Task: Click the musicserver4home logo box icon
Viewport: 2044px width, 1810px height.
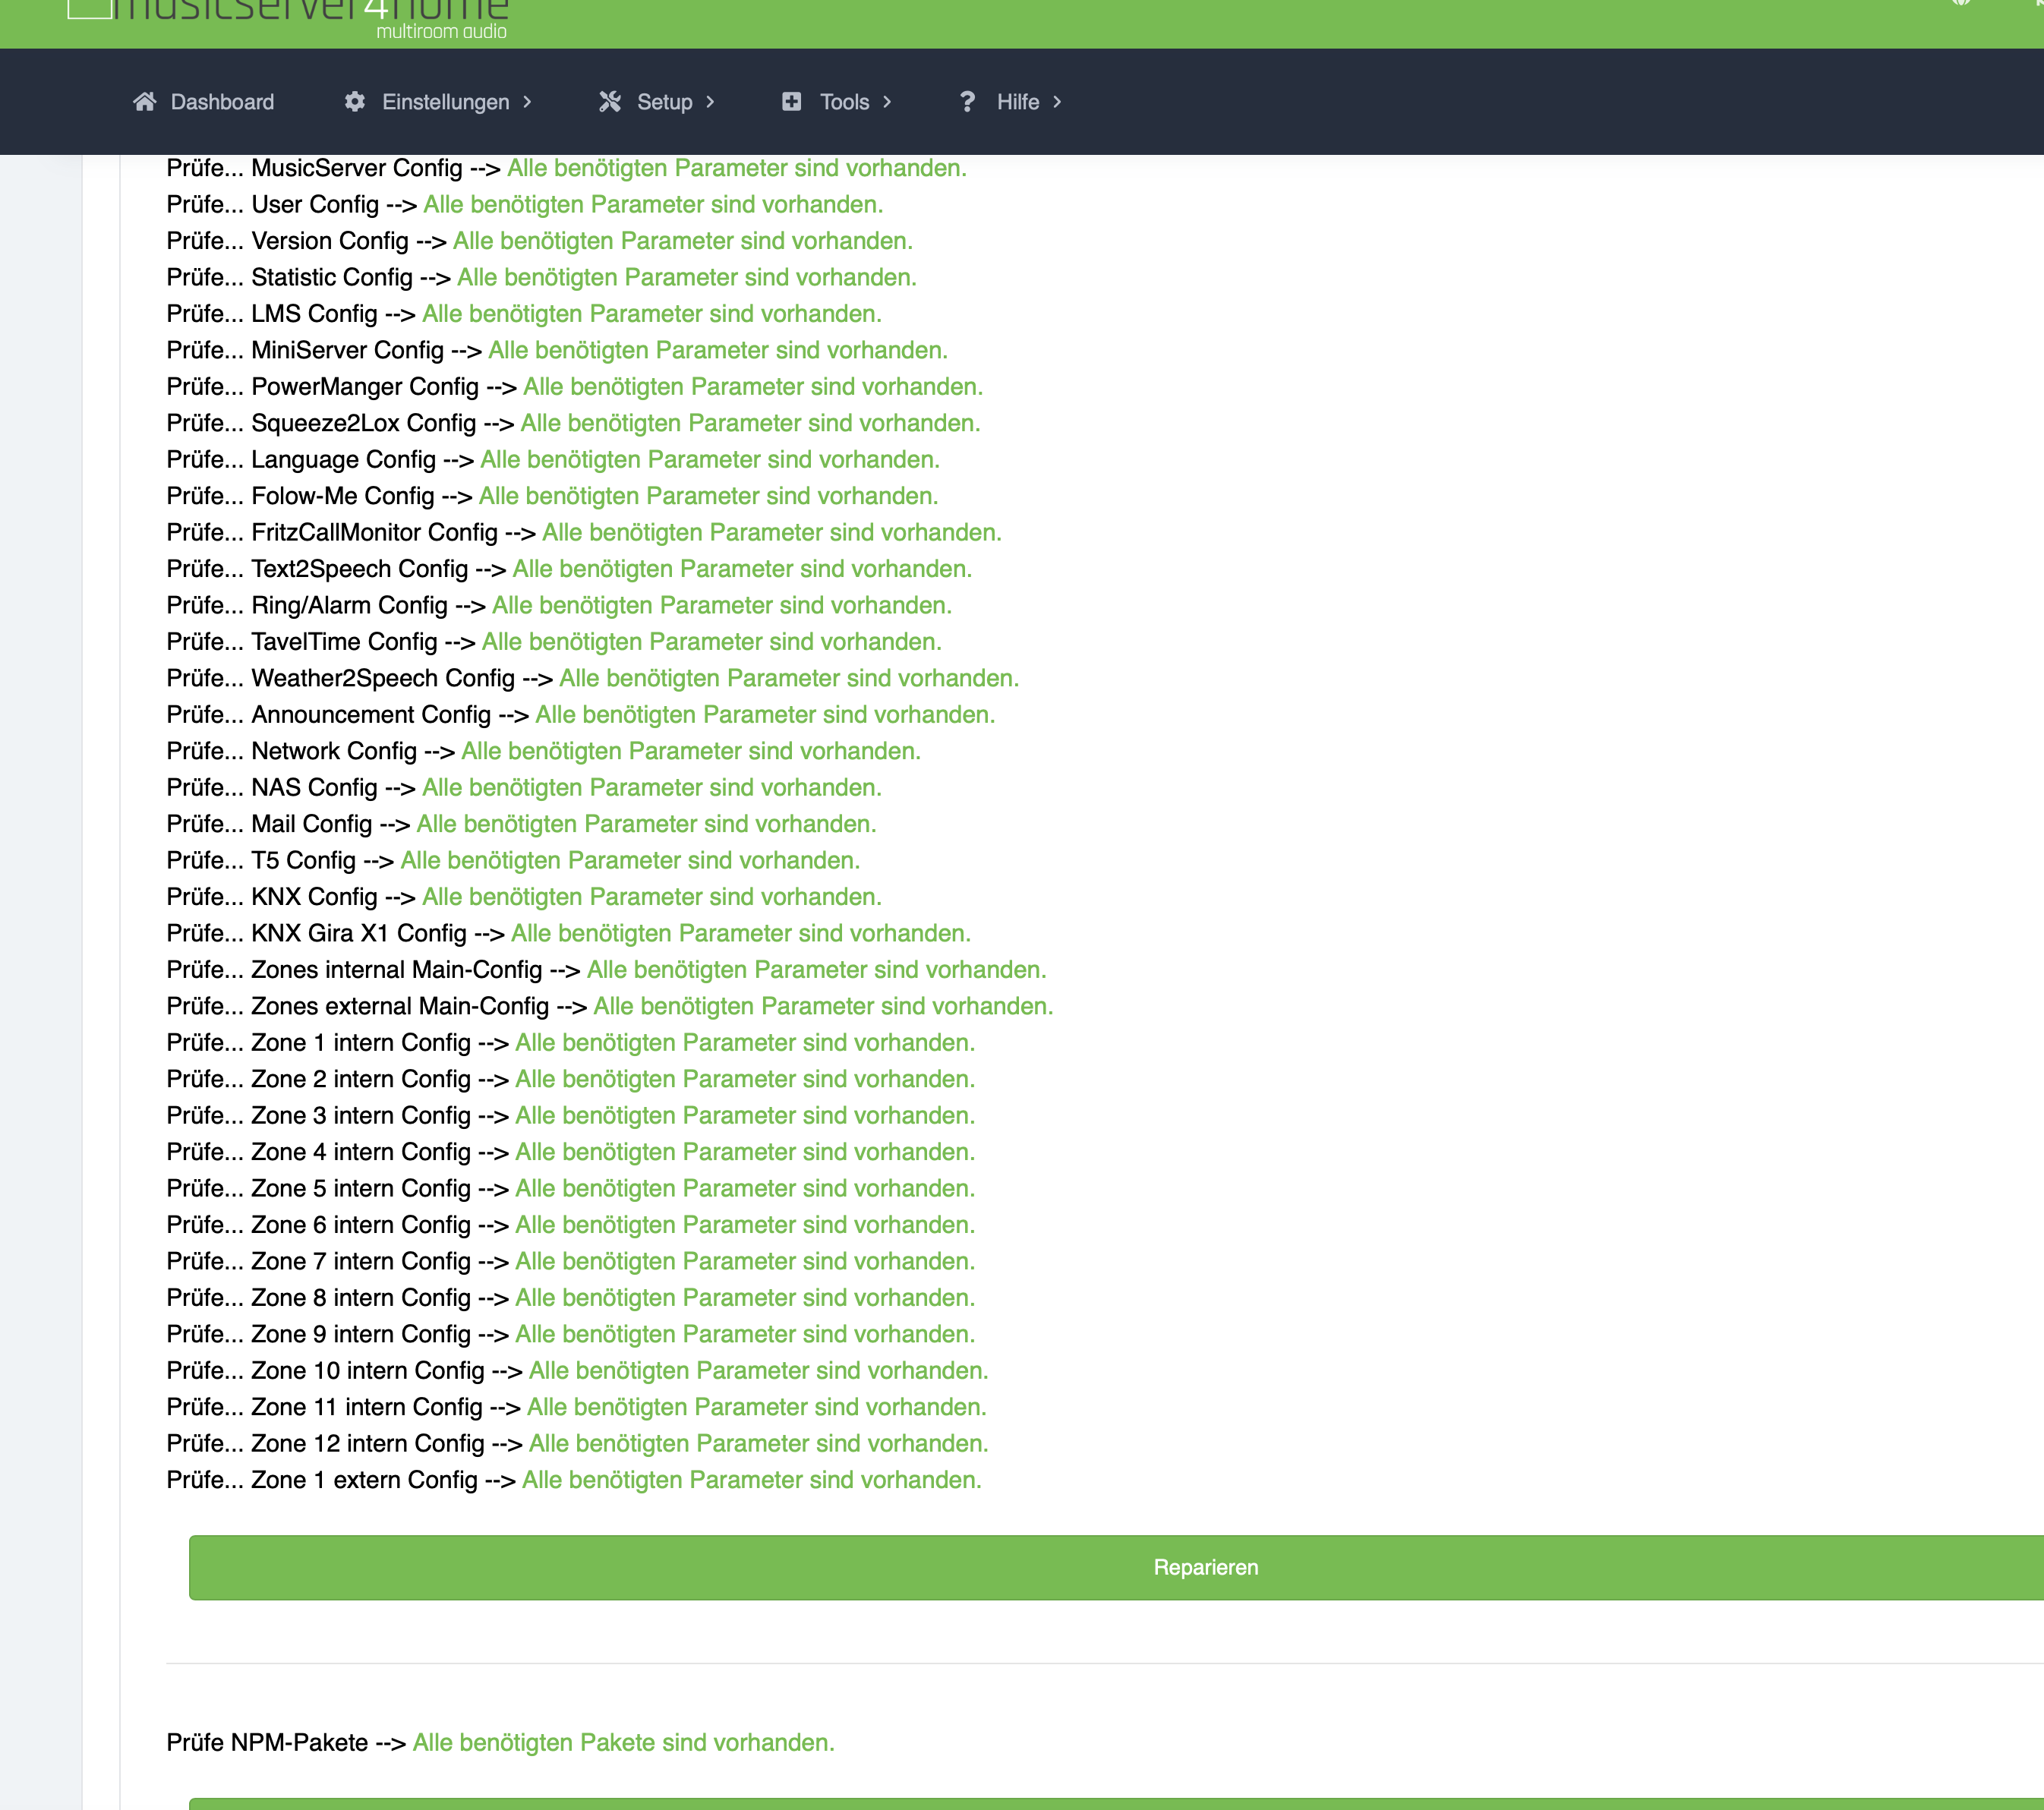Action: 89,9
